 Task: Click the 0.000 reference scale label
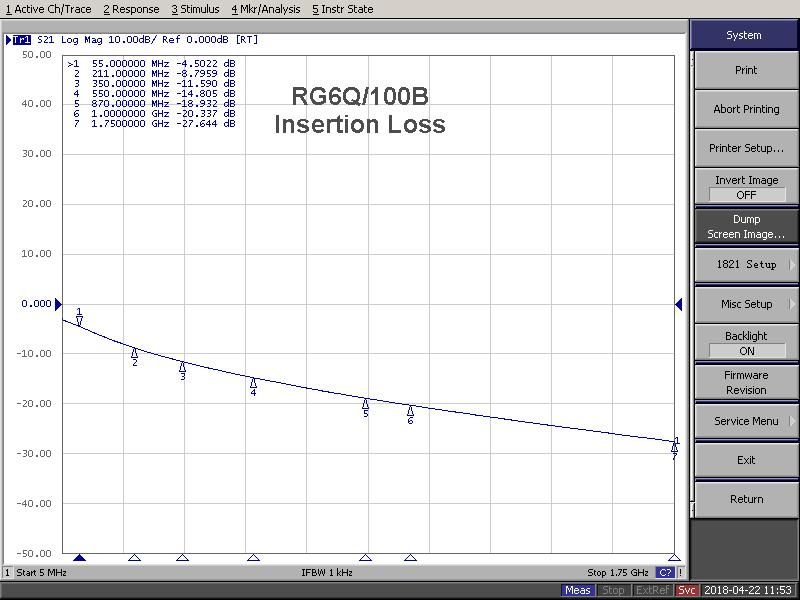(37, 304)
